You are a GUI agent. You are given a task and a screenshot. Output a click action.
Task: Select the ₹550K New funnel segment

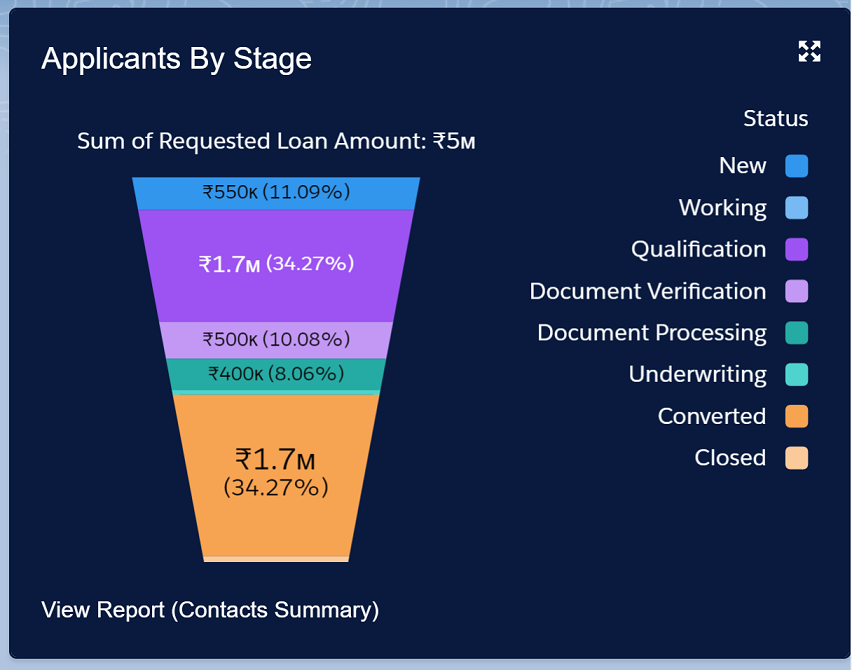[276, 193]
